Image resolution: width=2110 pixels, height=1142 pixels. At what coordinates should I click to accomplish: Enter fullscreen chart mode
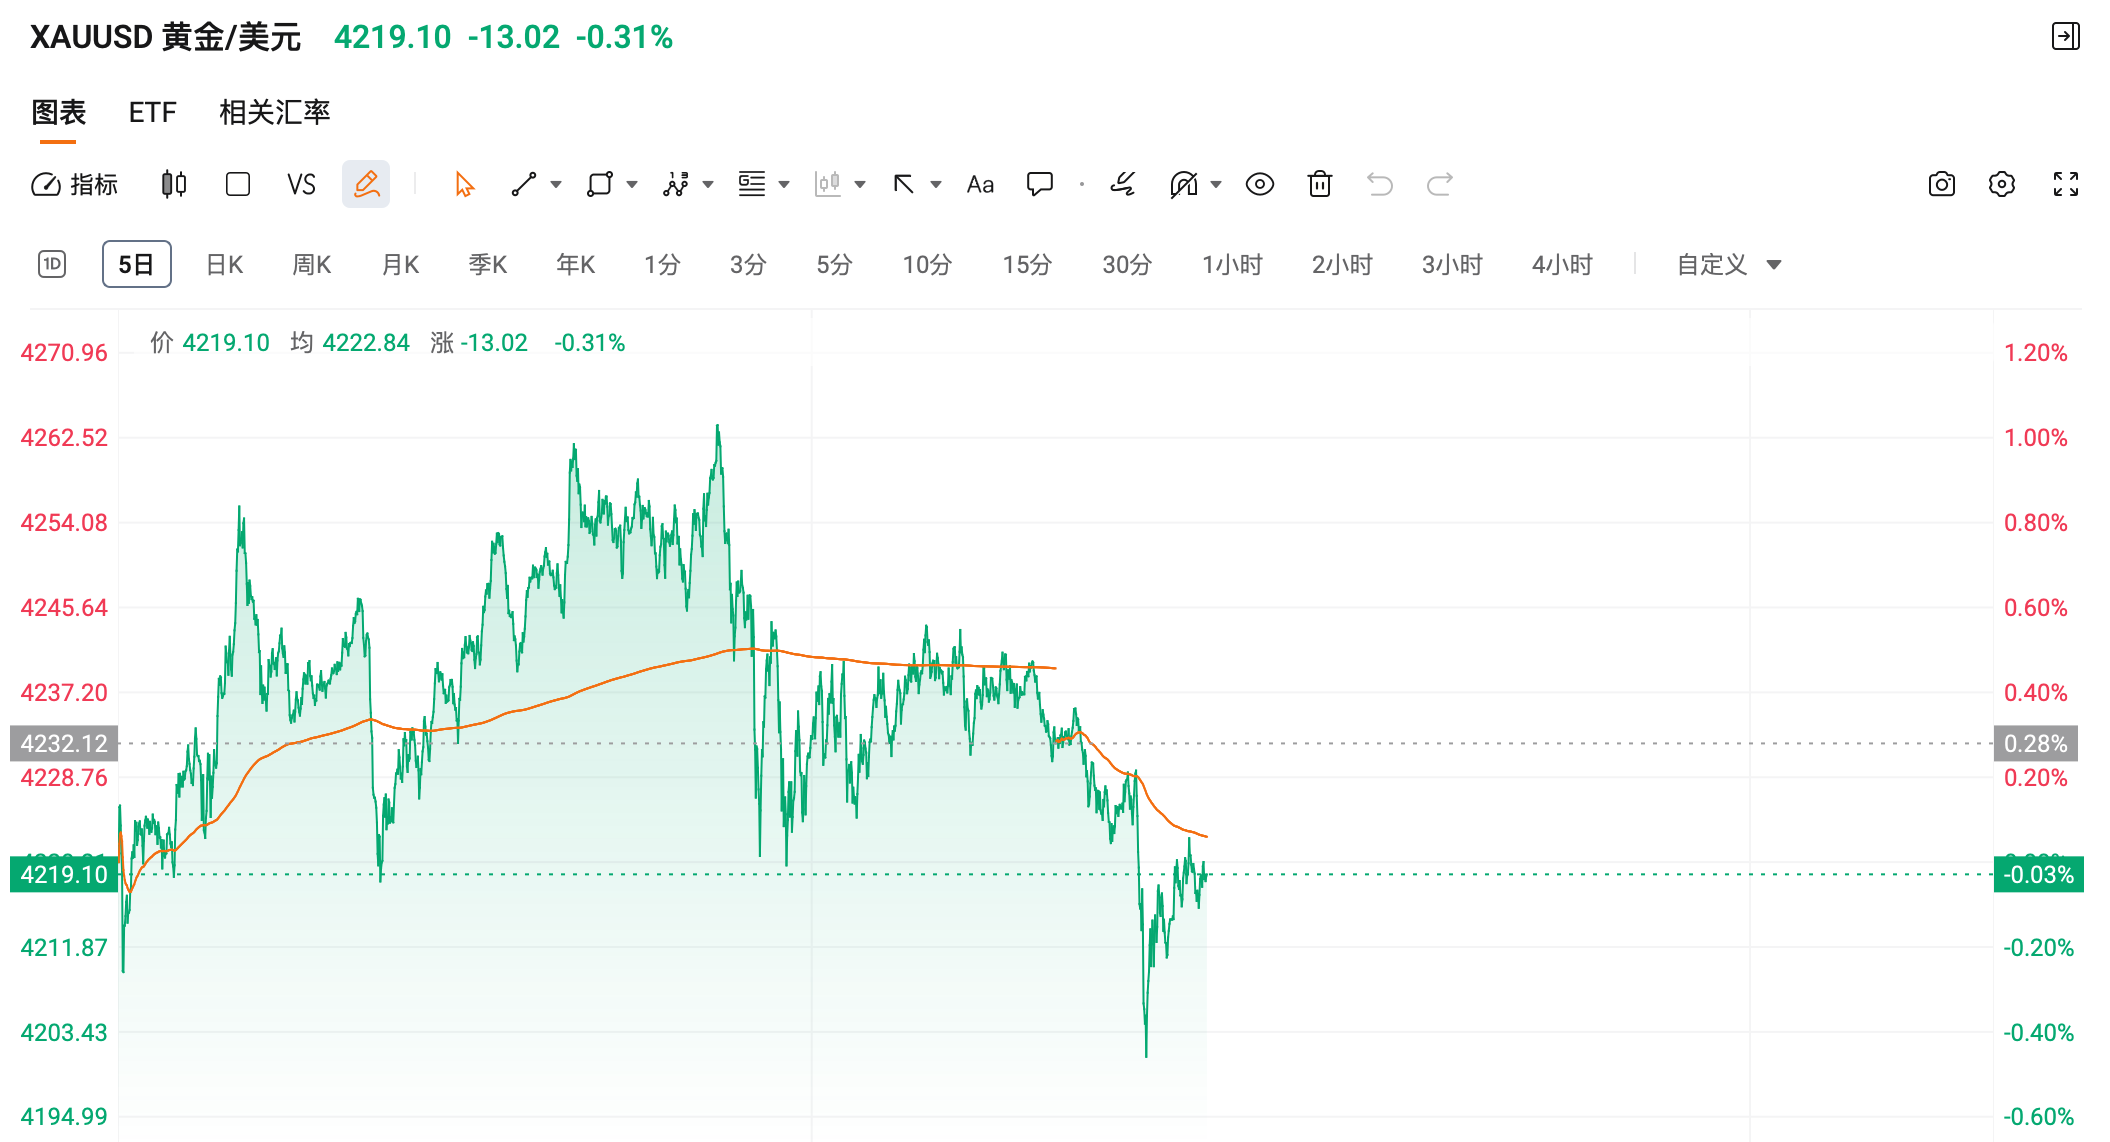[2065, 184]
